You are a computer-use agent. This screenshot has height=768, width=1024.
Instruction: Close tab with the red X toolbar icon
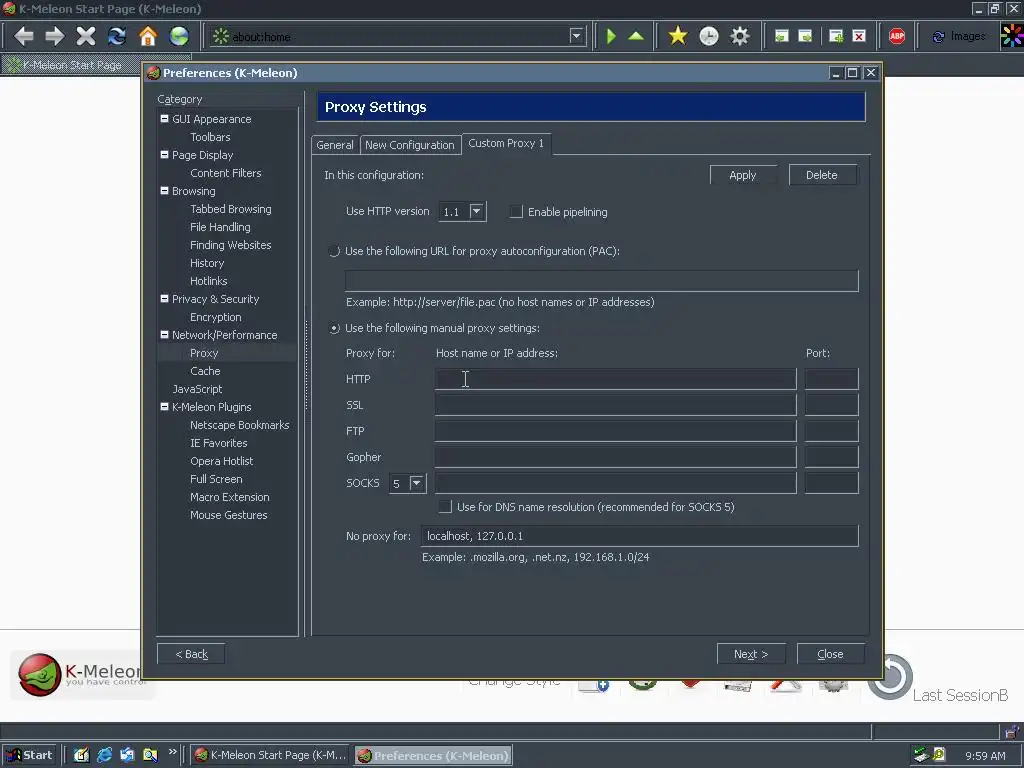click(859, 36)
